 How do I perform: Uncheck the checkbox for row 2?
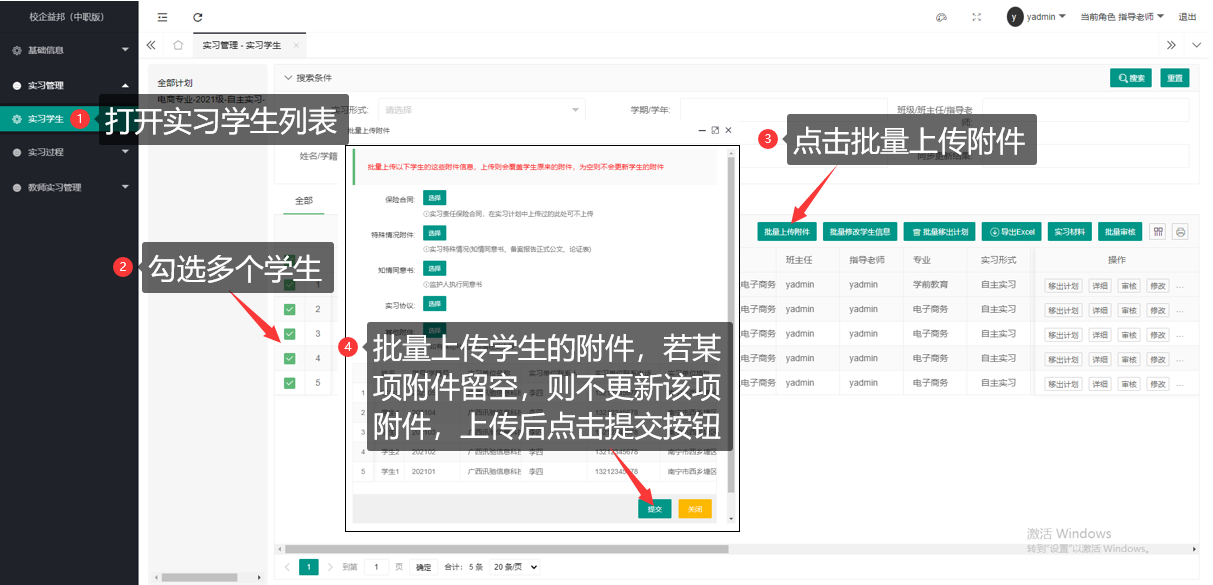point(290,310)
